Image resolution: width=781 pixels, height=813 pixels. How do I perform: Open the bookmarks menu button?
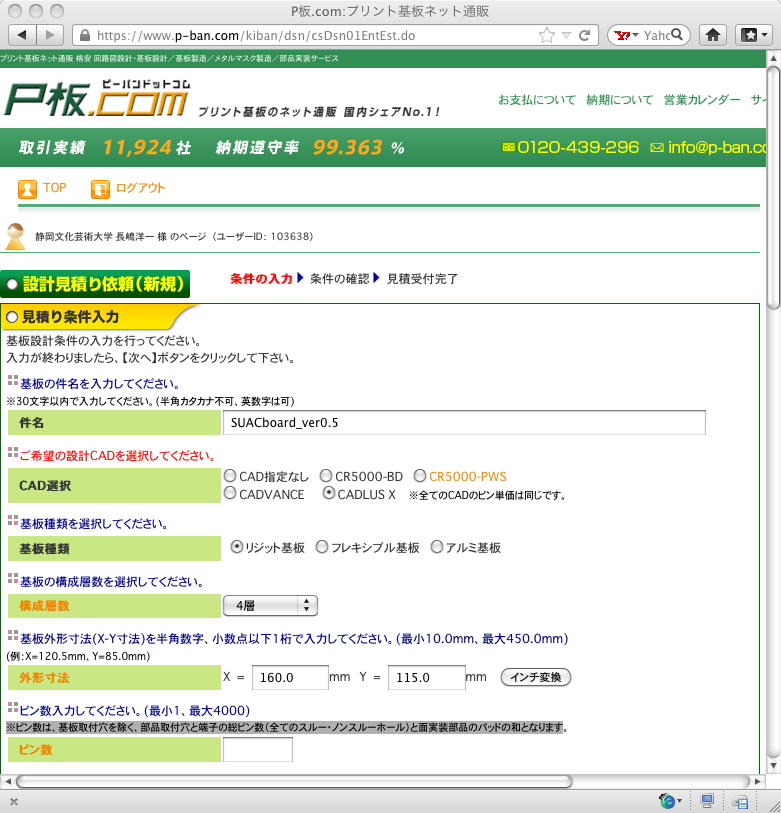point(754,35)
